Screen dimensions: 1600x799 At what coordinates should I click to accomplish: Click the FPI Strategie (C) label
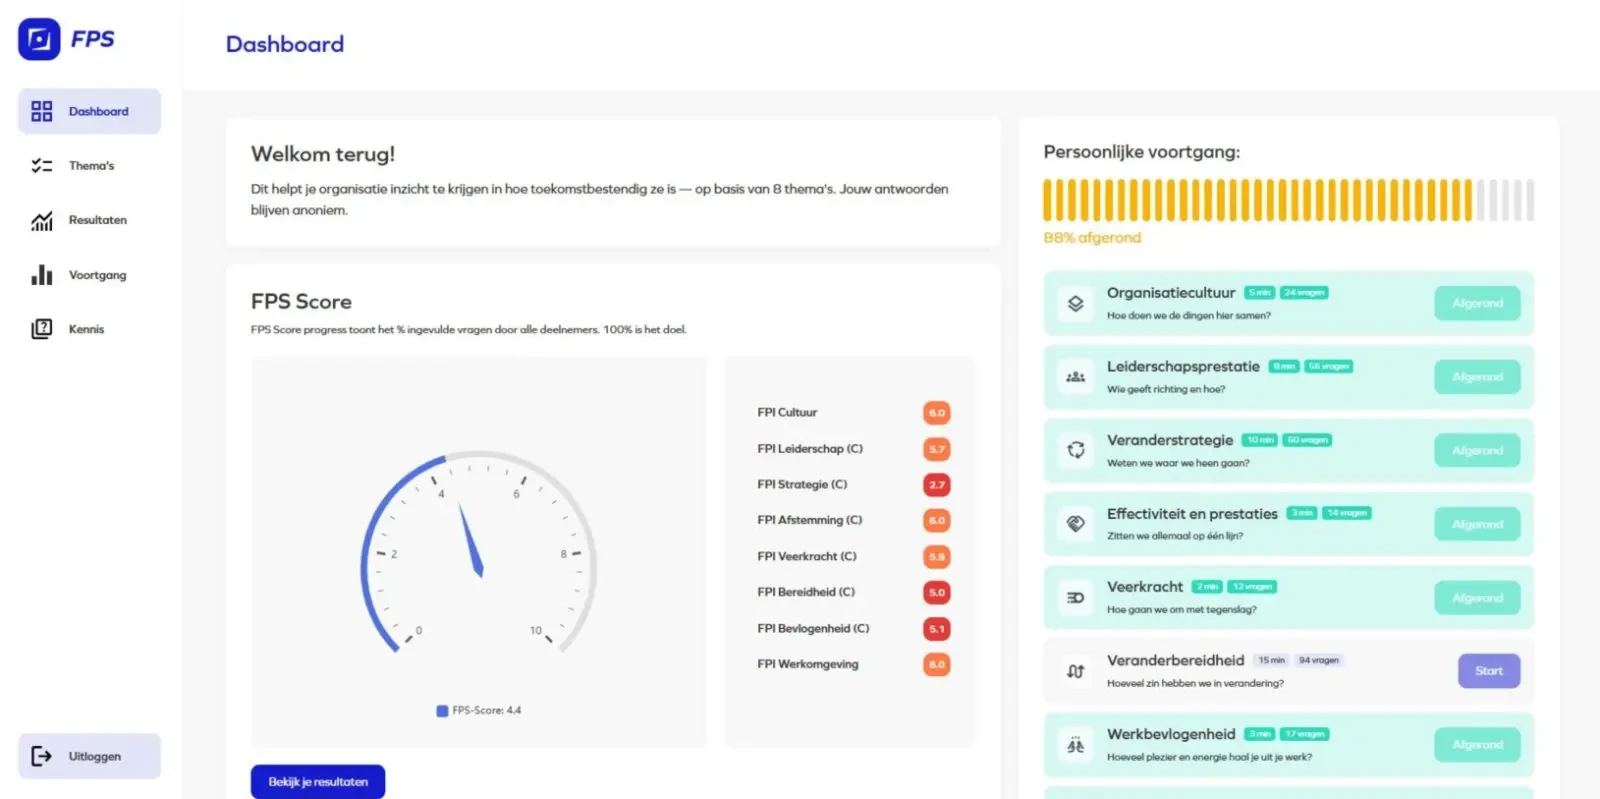802,484
